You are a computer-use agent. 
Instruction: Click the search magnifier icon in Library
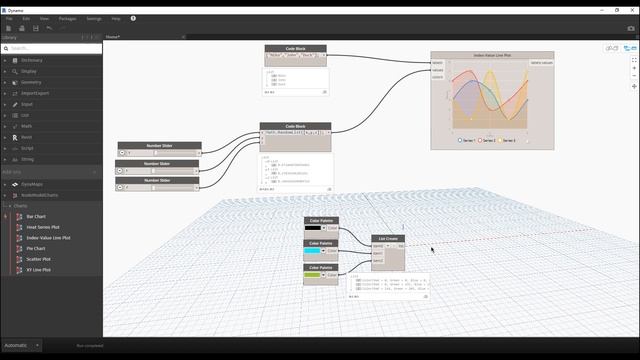(6, 49)
